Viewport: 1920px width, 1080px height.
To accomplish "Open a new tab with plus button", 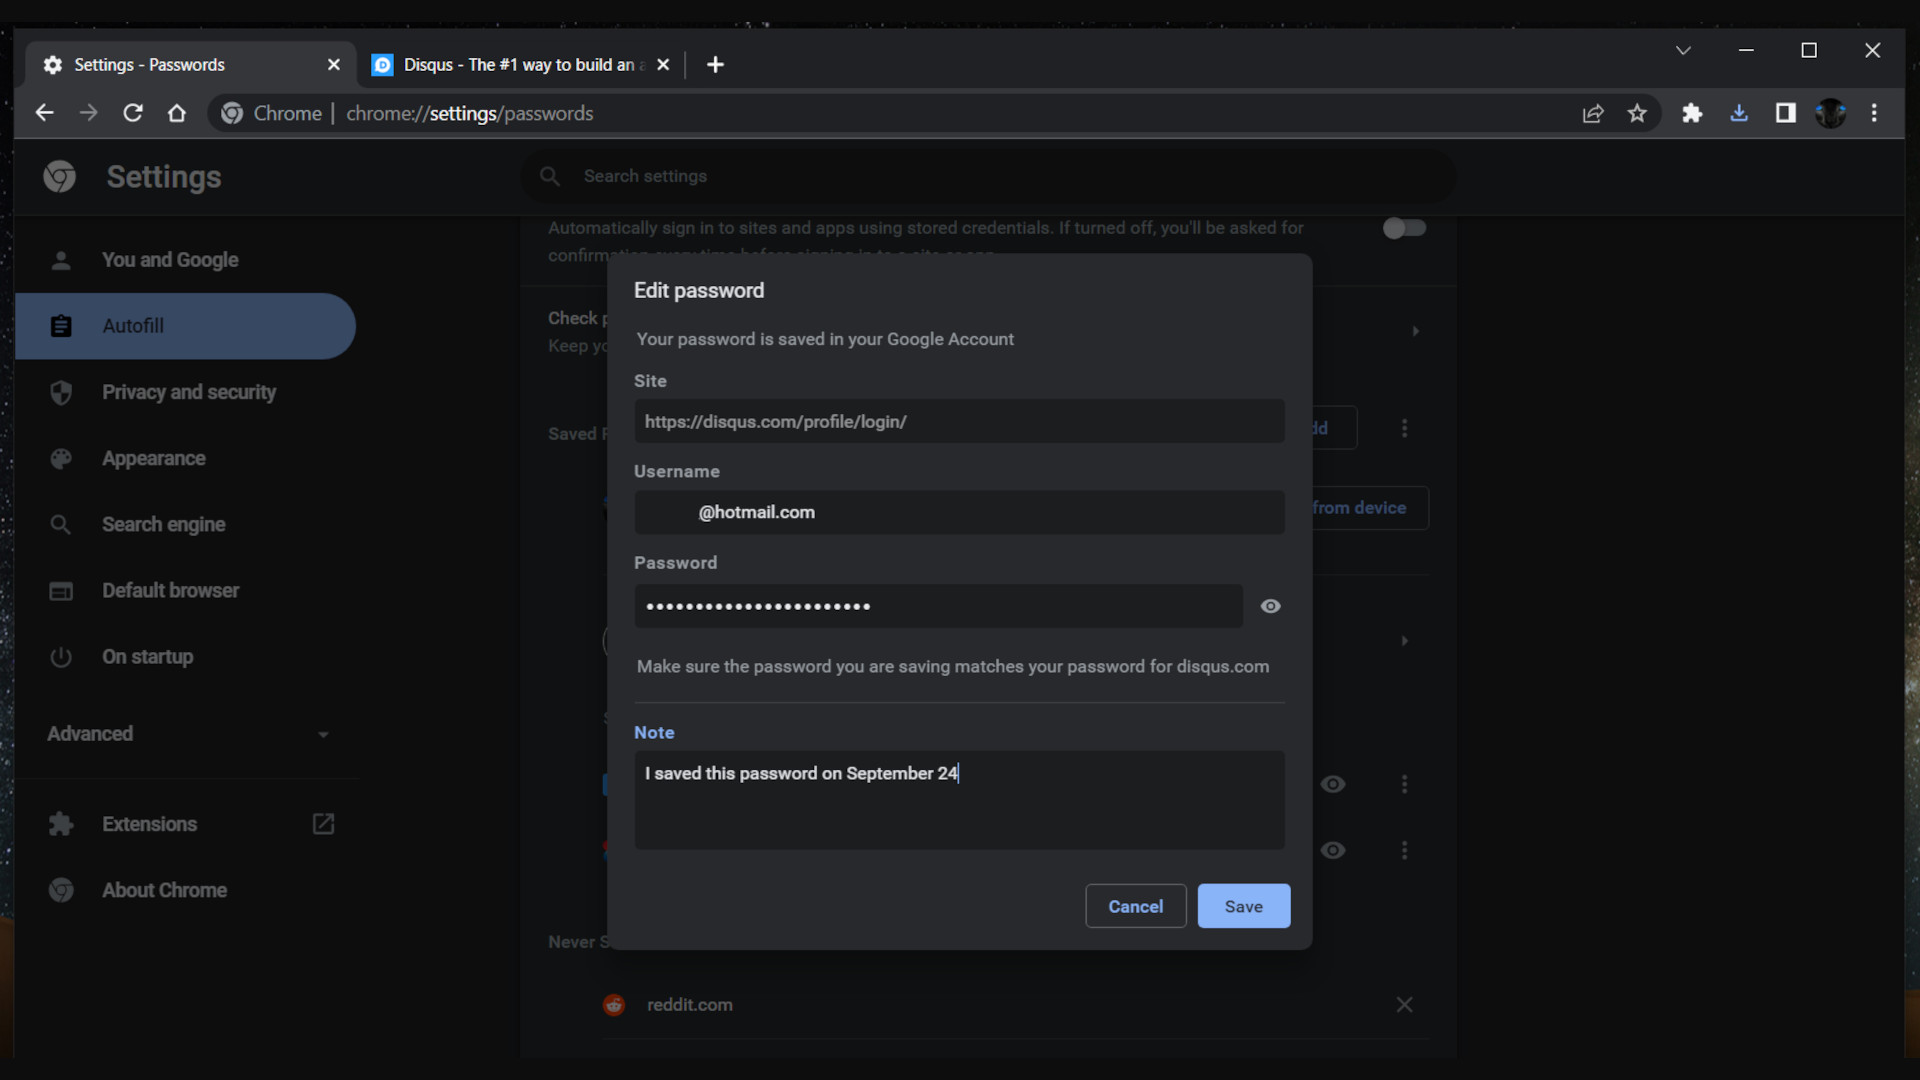I will pos(715,64).
